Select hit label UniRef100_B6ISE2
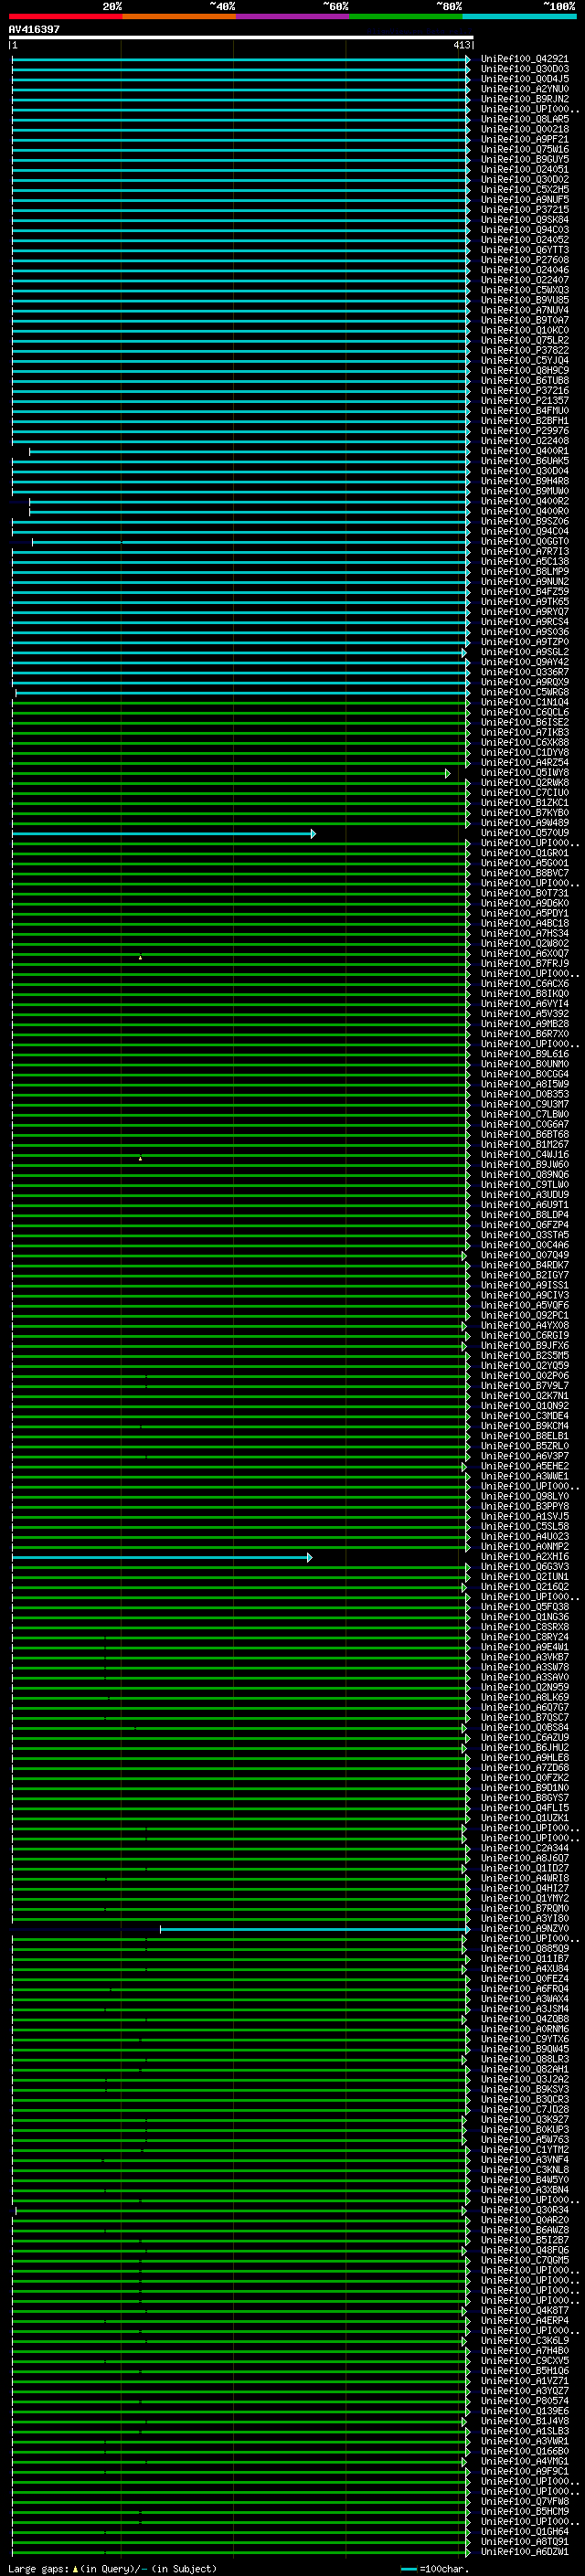585x2576 pixels. click(525, 722)
